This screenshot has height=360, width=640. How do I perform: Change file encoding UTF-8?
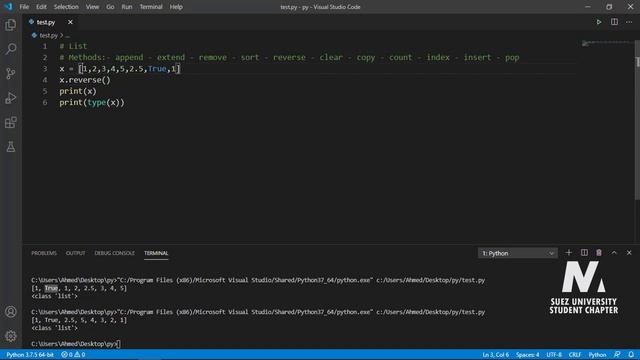554,354
